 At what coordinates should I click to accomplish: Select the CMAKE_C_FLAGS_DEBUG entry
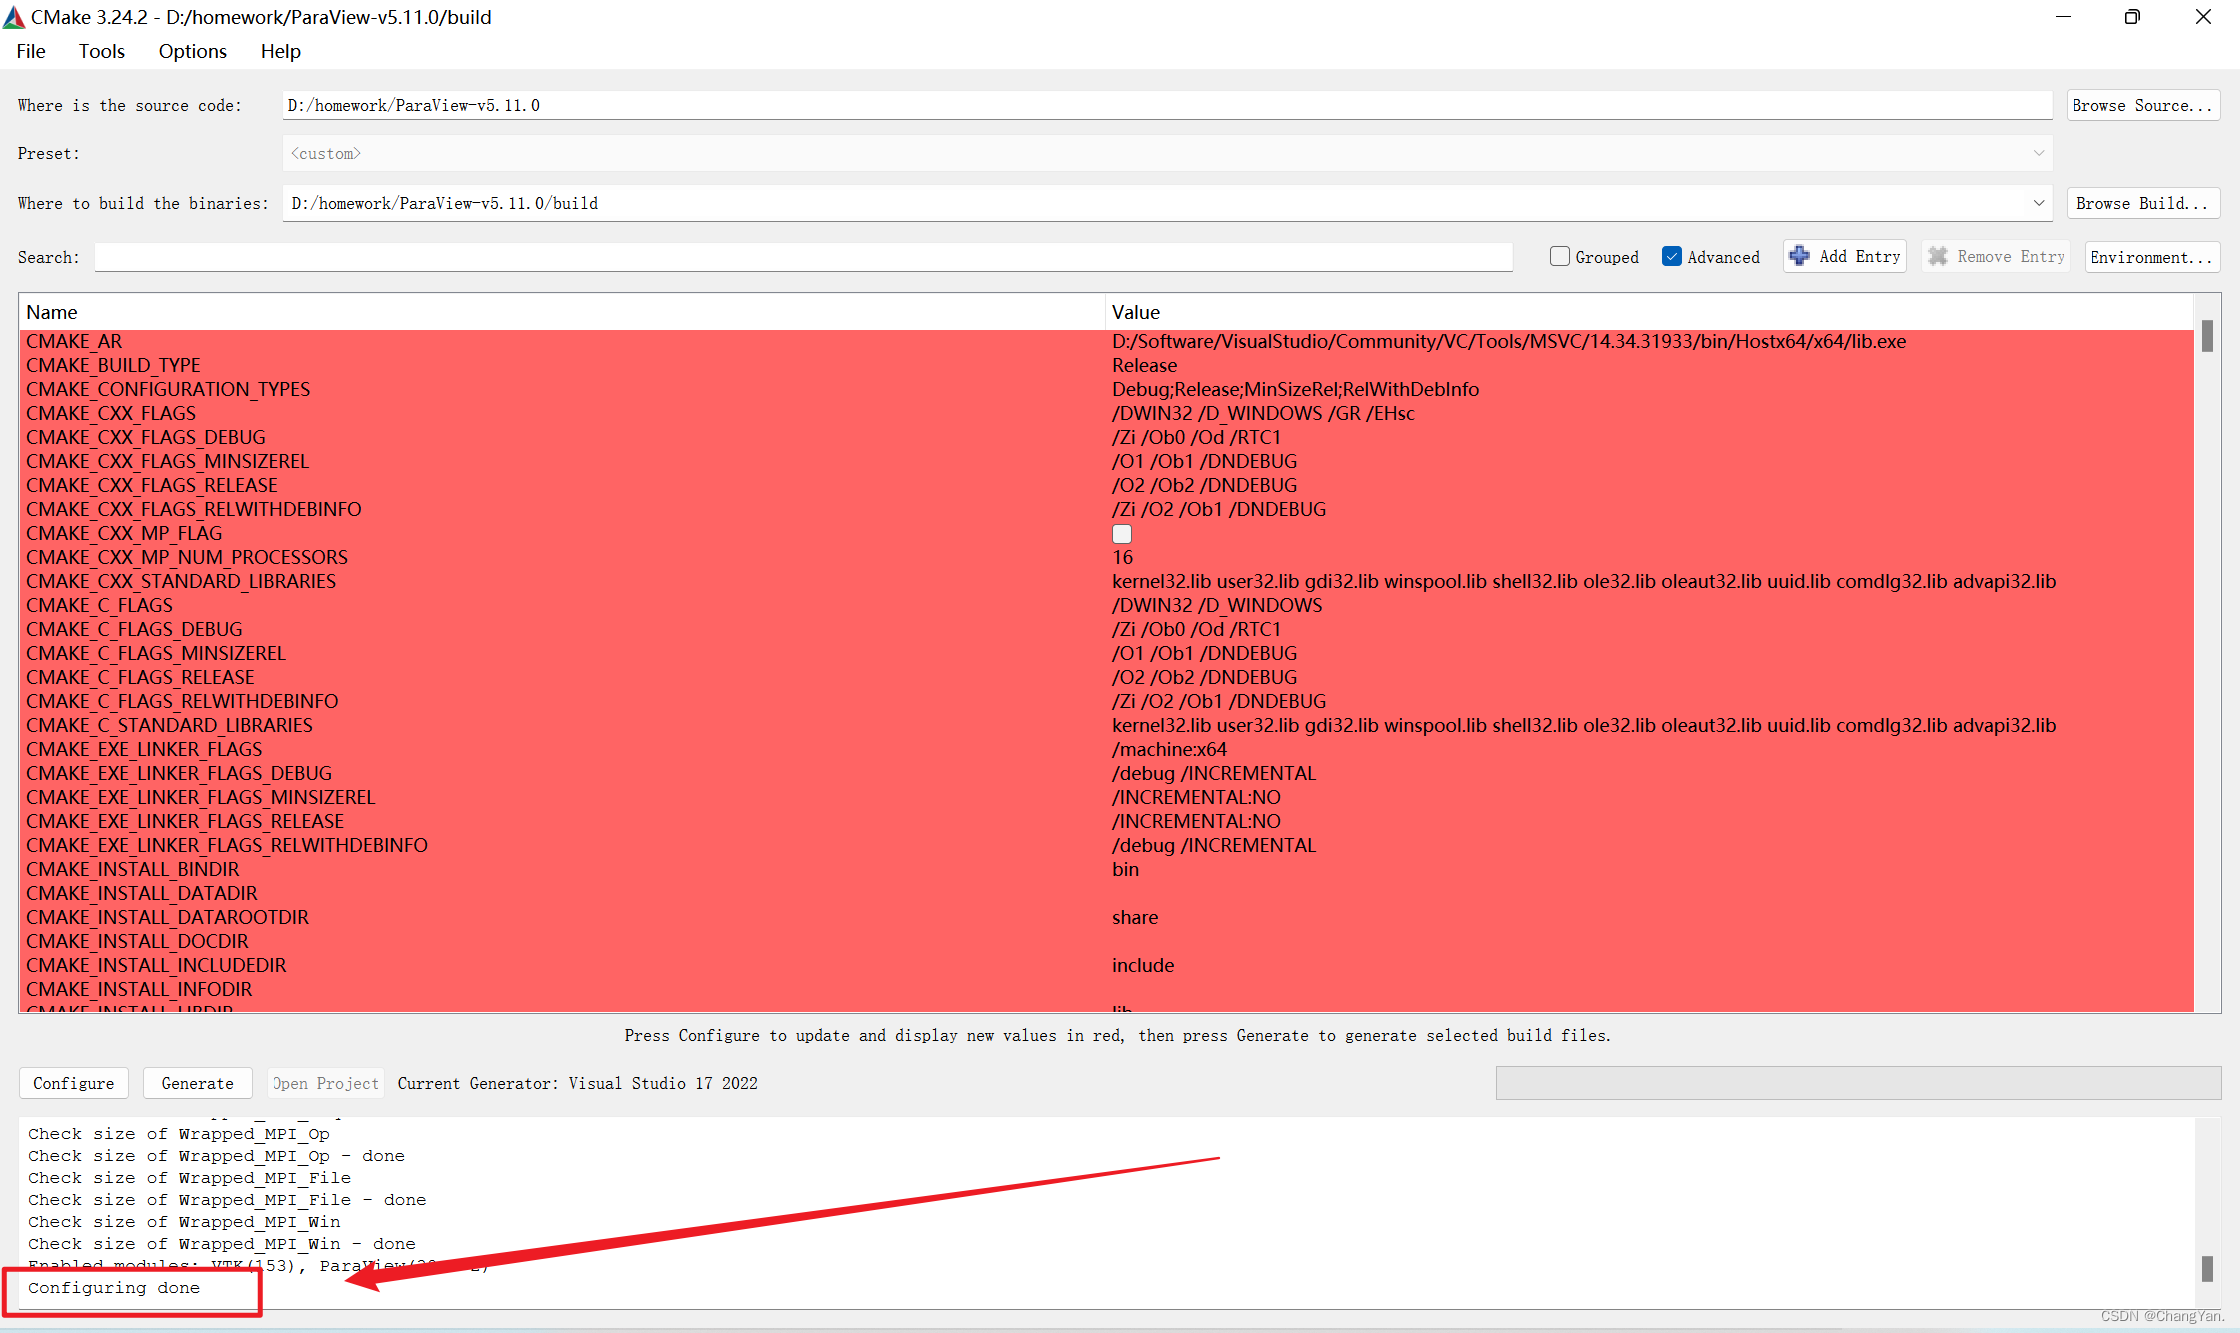tap(134, 629)
